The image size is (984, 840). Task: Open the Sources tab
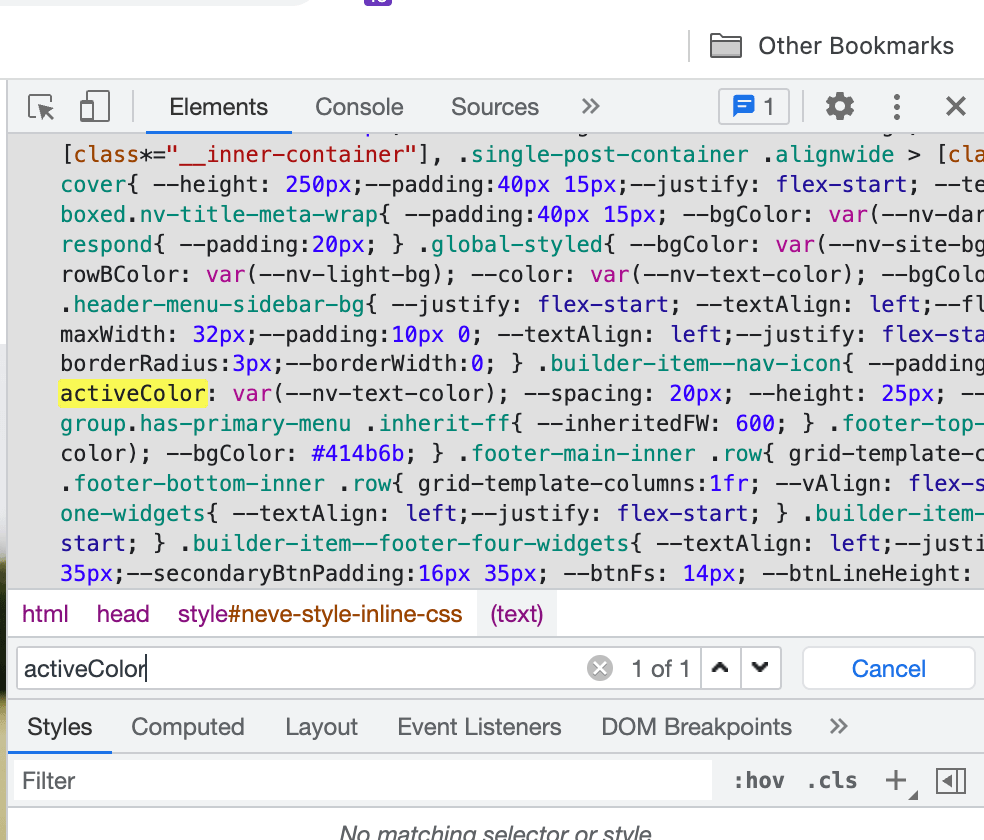pyautogui.click(x=495, y=107)
